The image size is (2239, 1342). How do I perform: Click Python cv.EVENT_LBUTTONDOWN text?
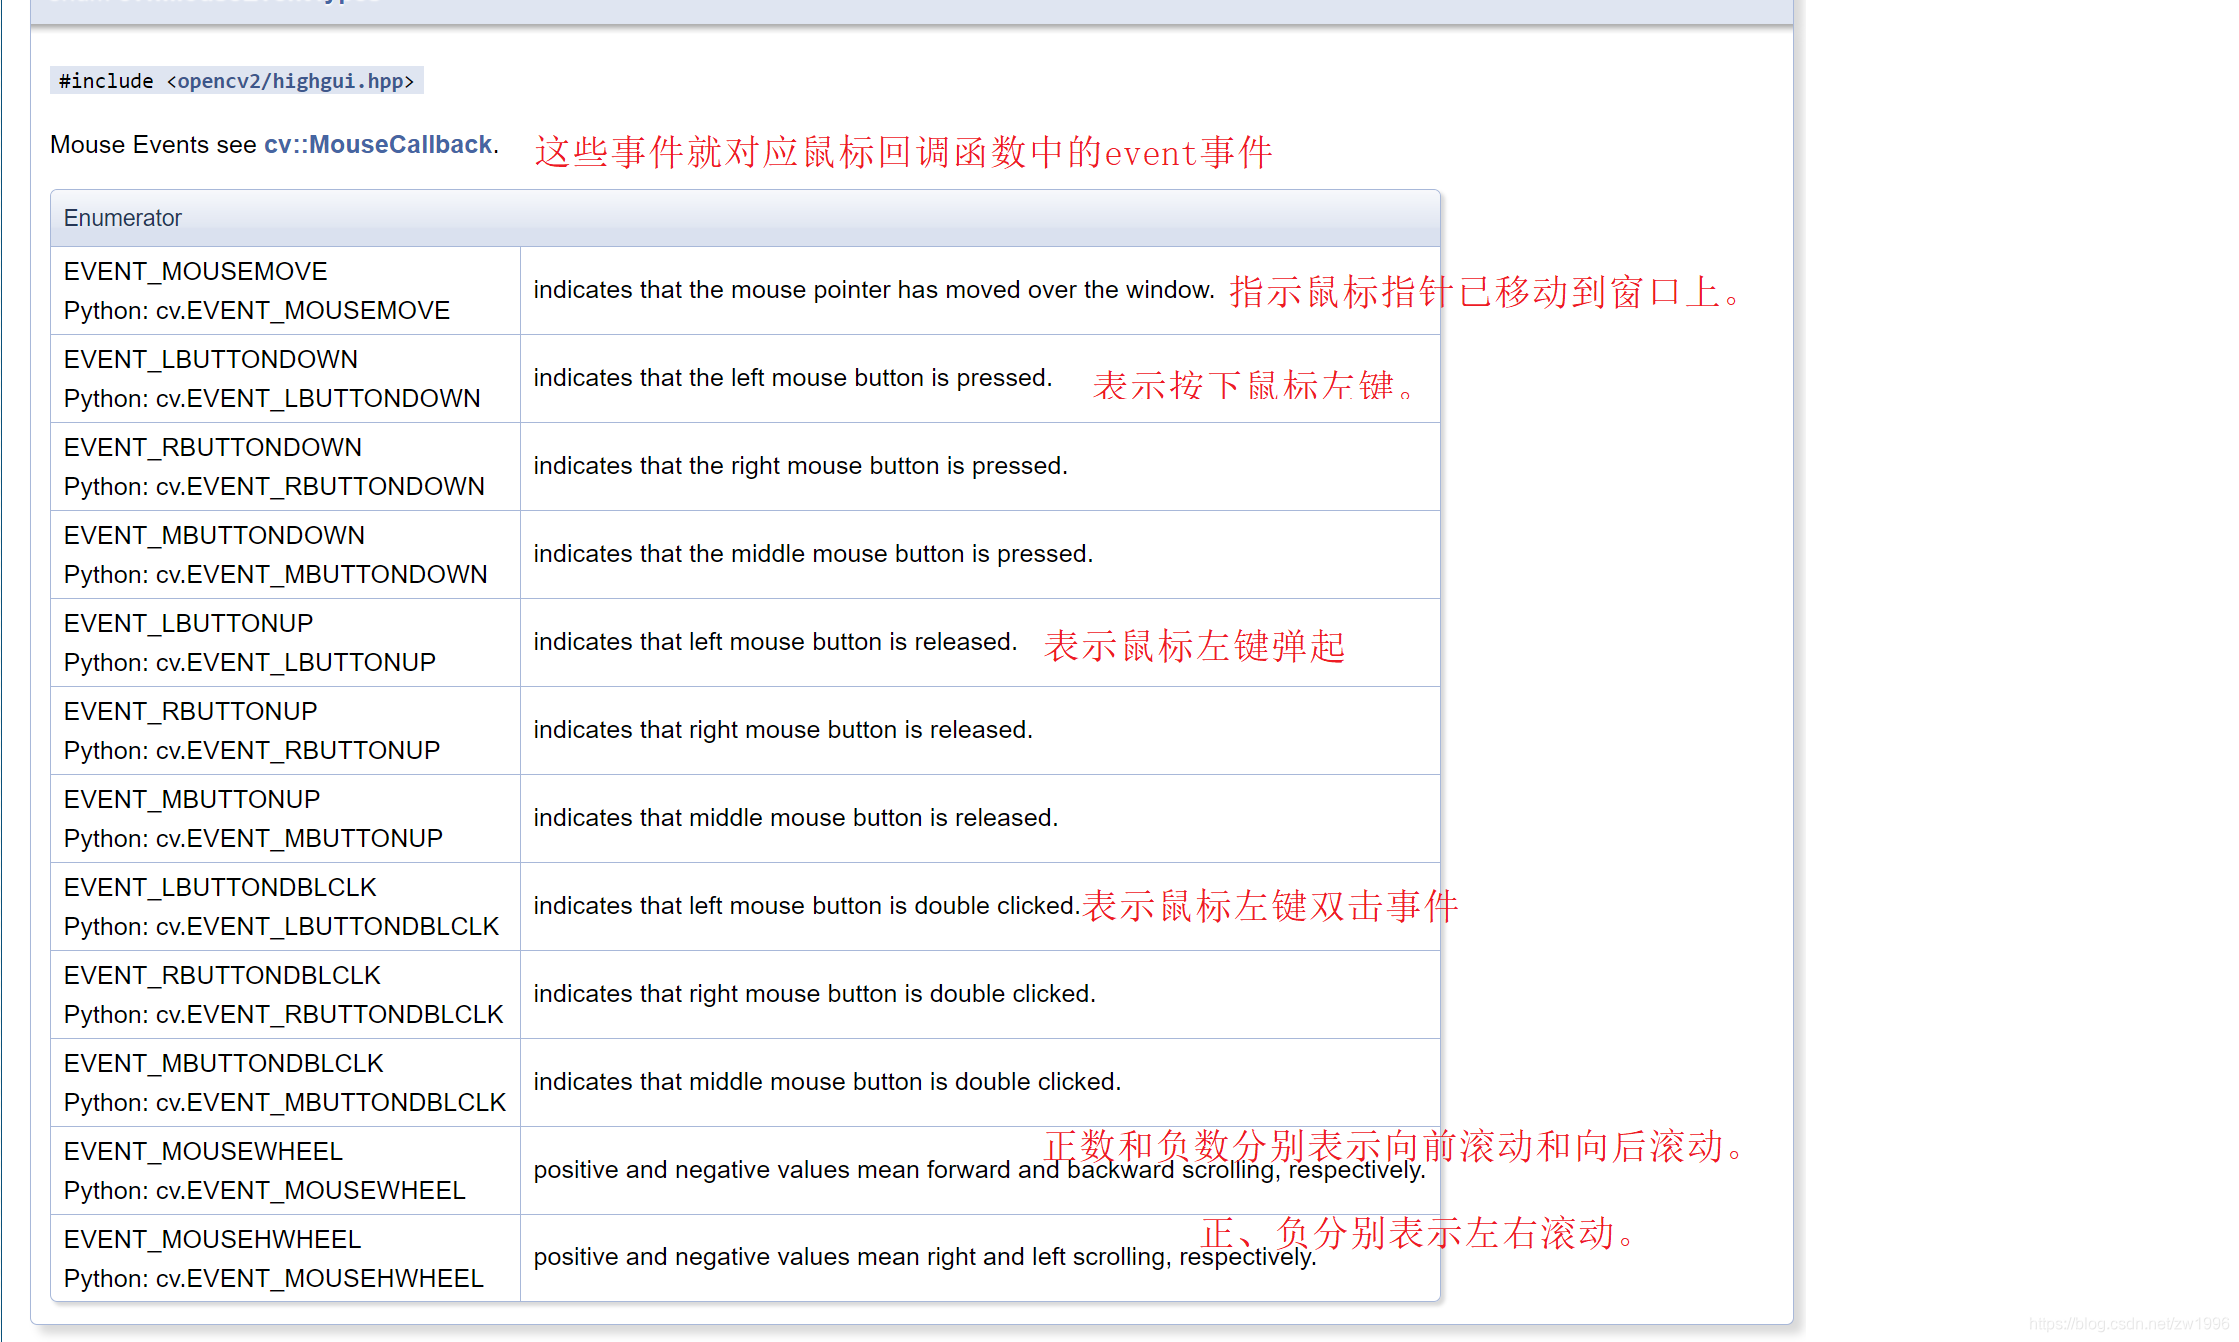[272, 399]
